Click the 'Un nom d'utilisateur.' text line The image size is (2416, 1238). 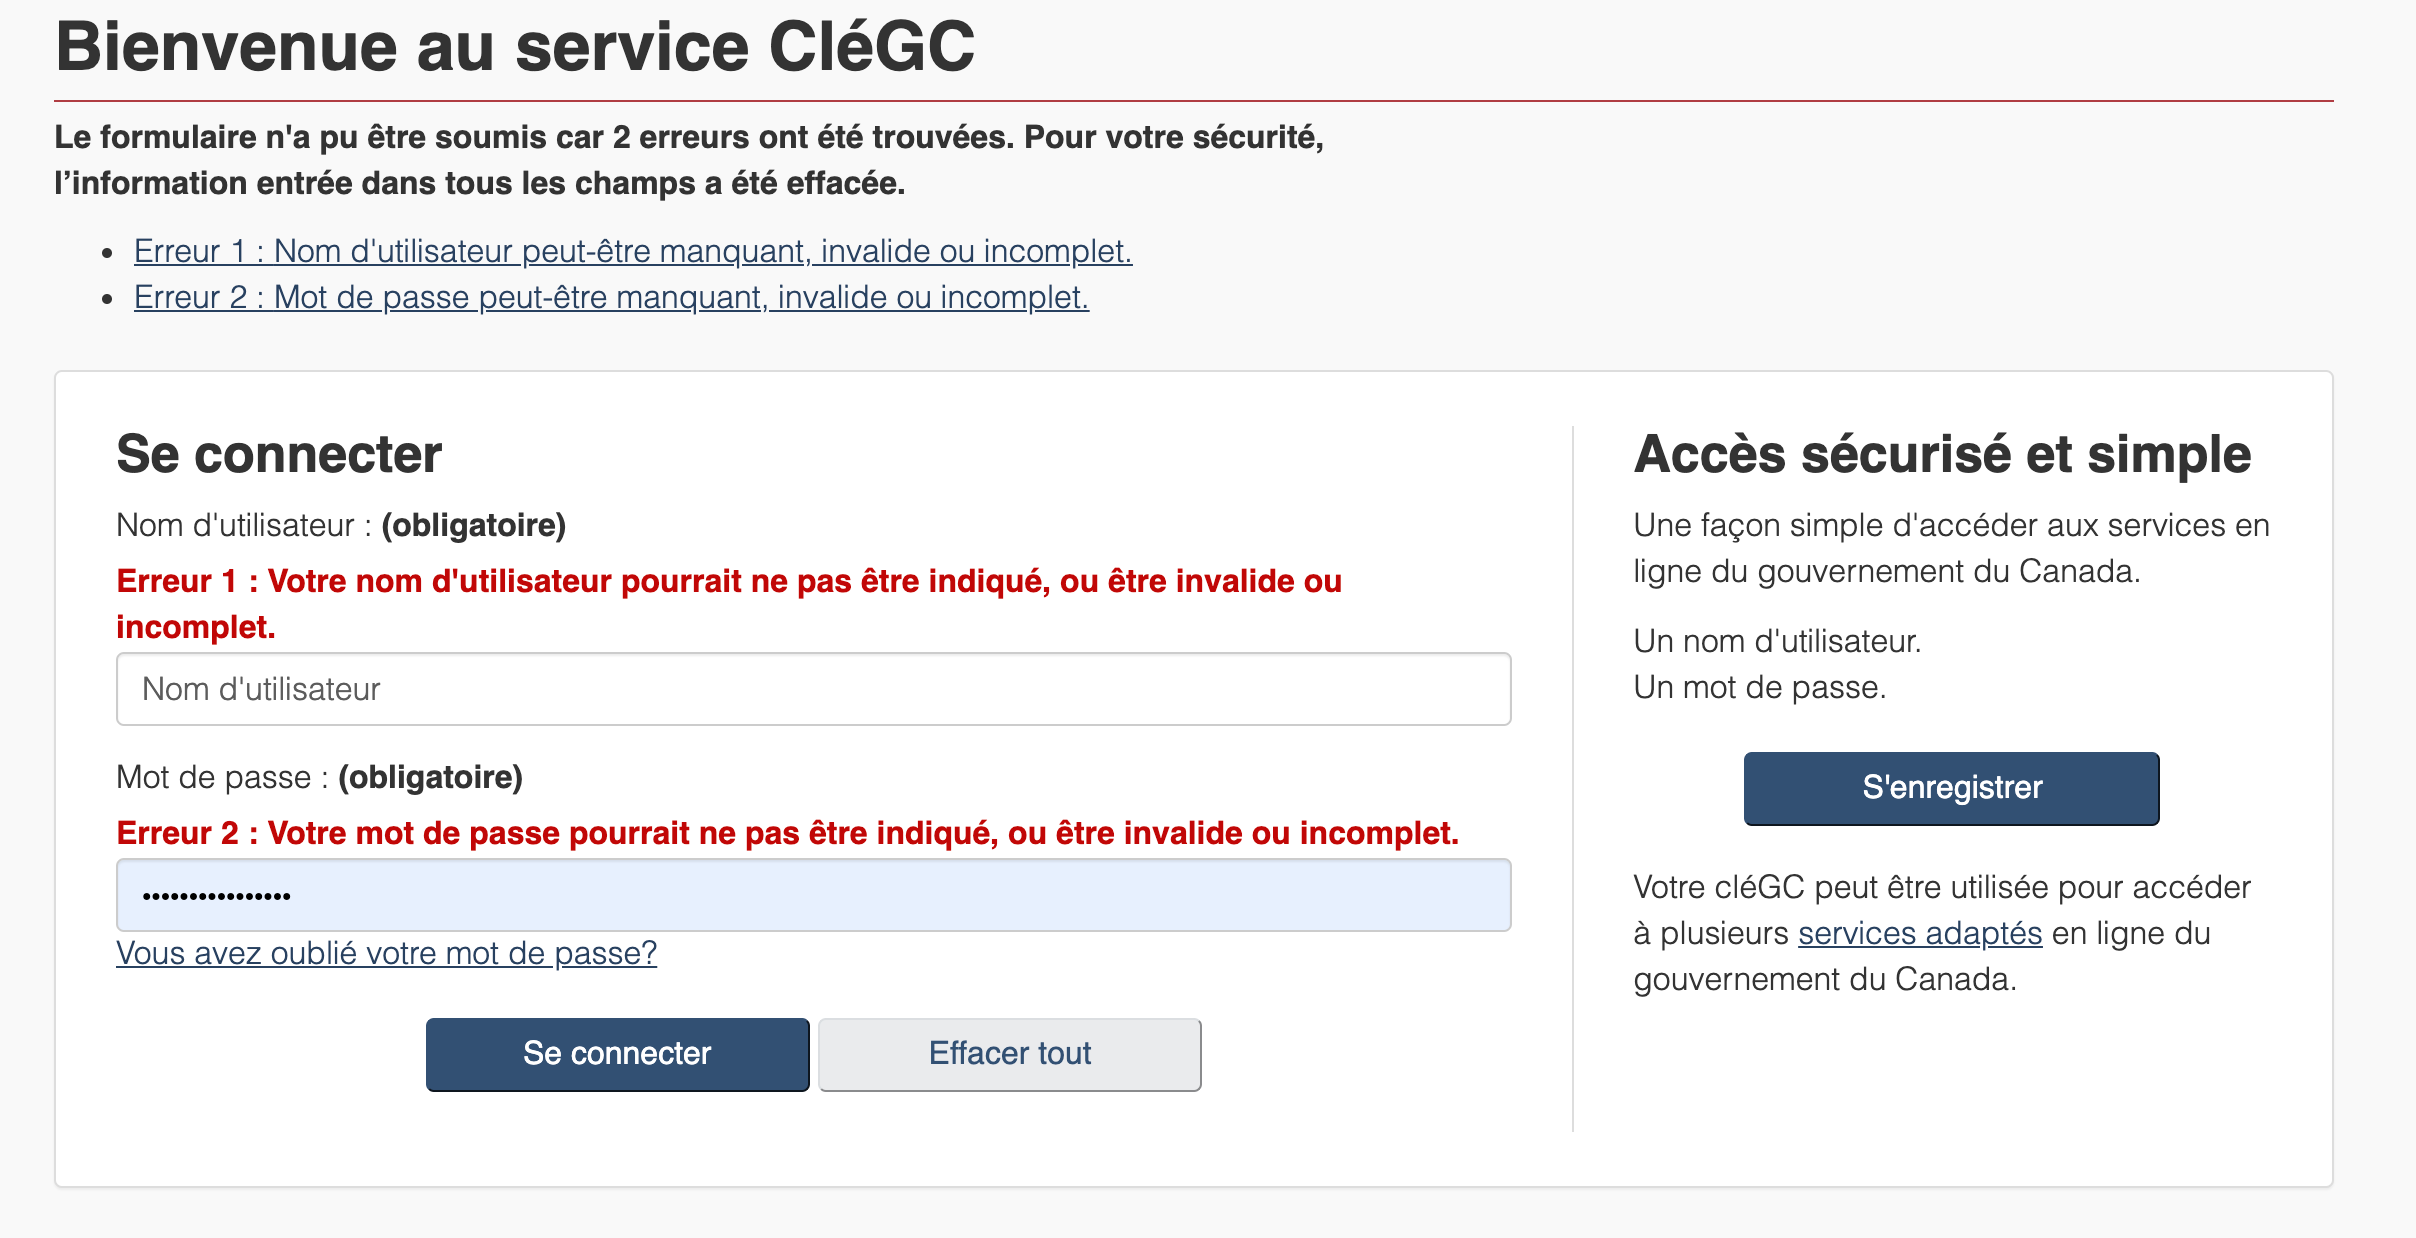click(x=1777, y=641)
